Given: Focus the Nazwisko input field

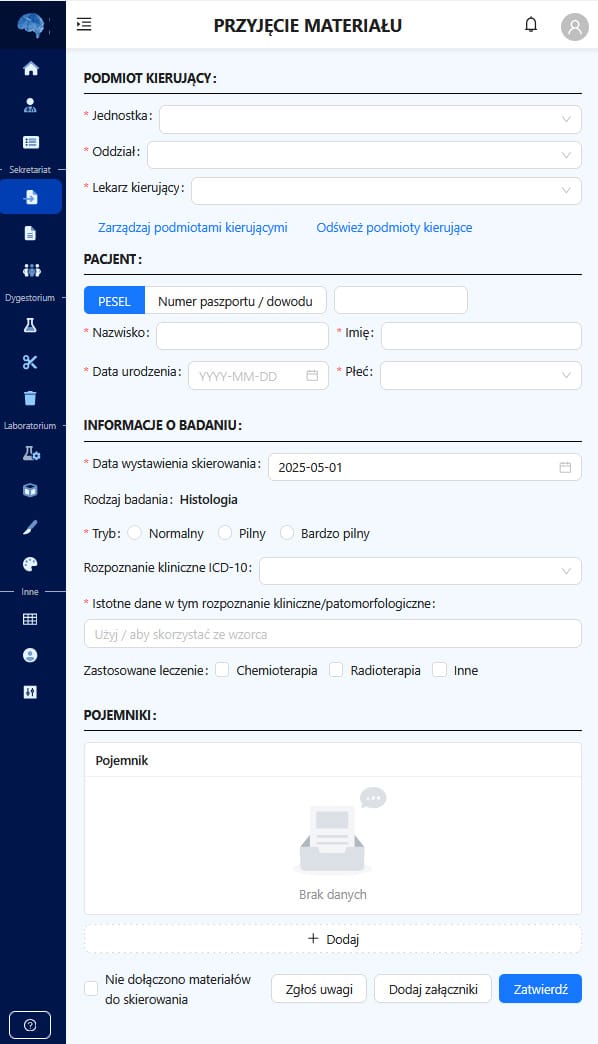Looking at the screenshot, I should (x=242, y=336).
